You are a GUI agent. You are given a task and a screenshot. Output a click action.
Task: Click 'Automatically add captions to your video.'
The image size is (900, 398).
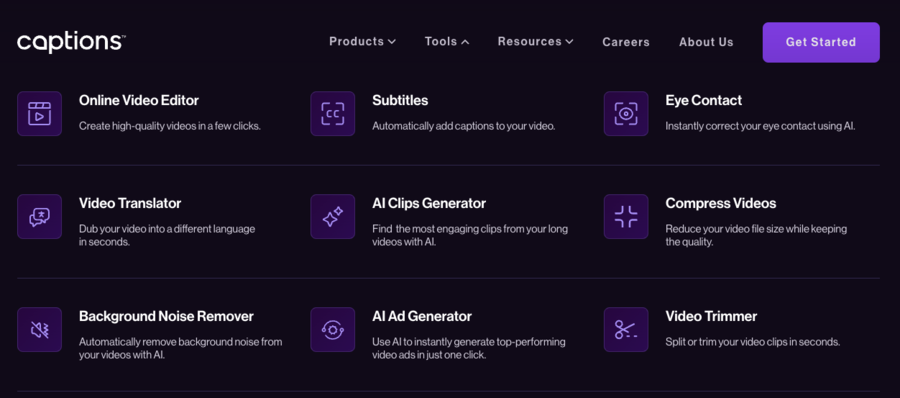464,126
